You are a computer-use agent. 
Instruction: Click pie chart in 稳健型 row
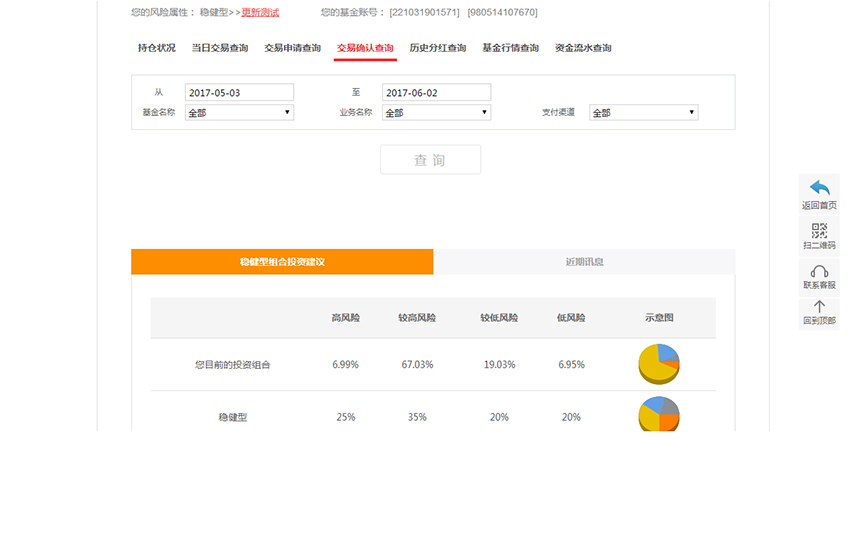pyautogui.click(x=659, y=415)
